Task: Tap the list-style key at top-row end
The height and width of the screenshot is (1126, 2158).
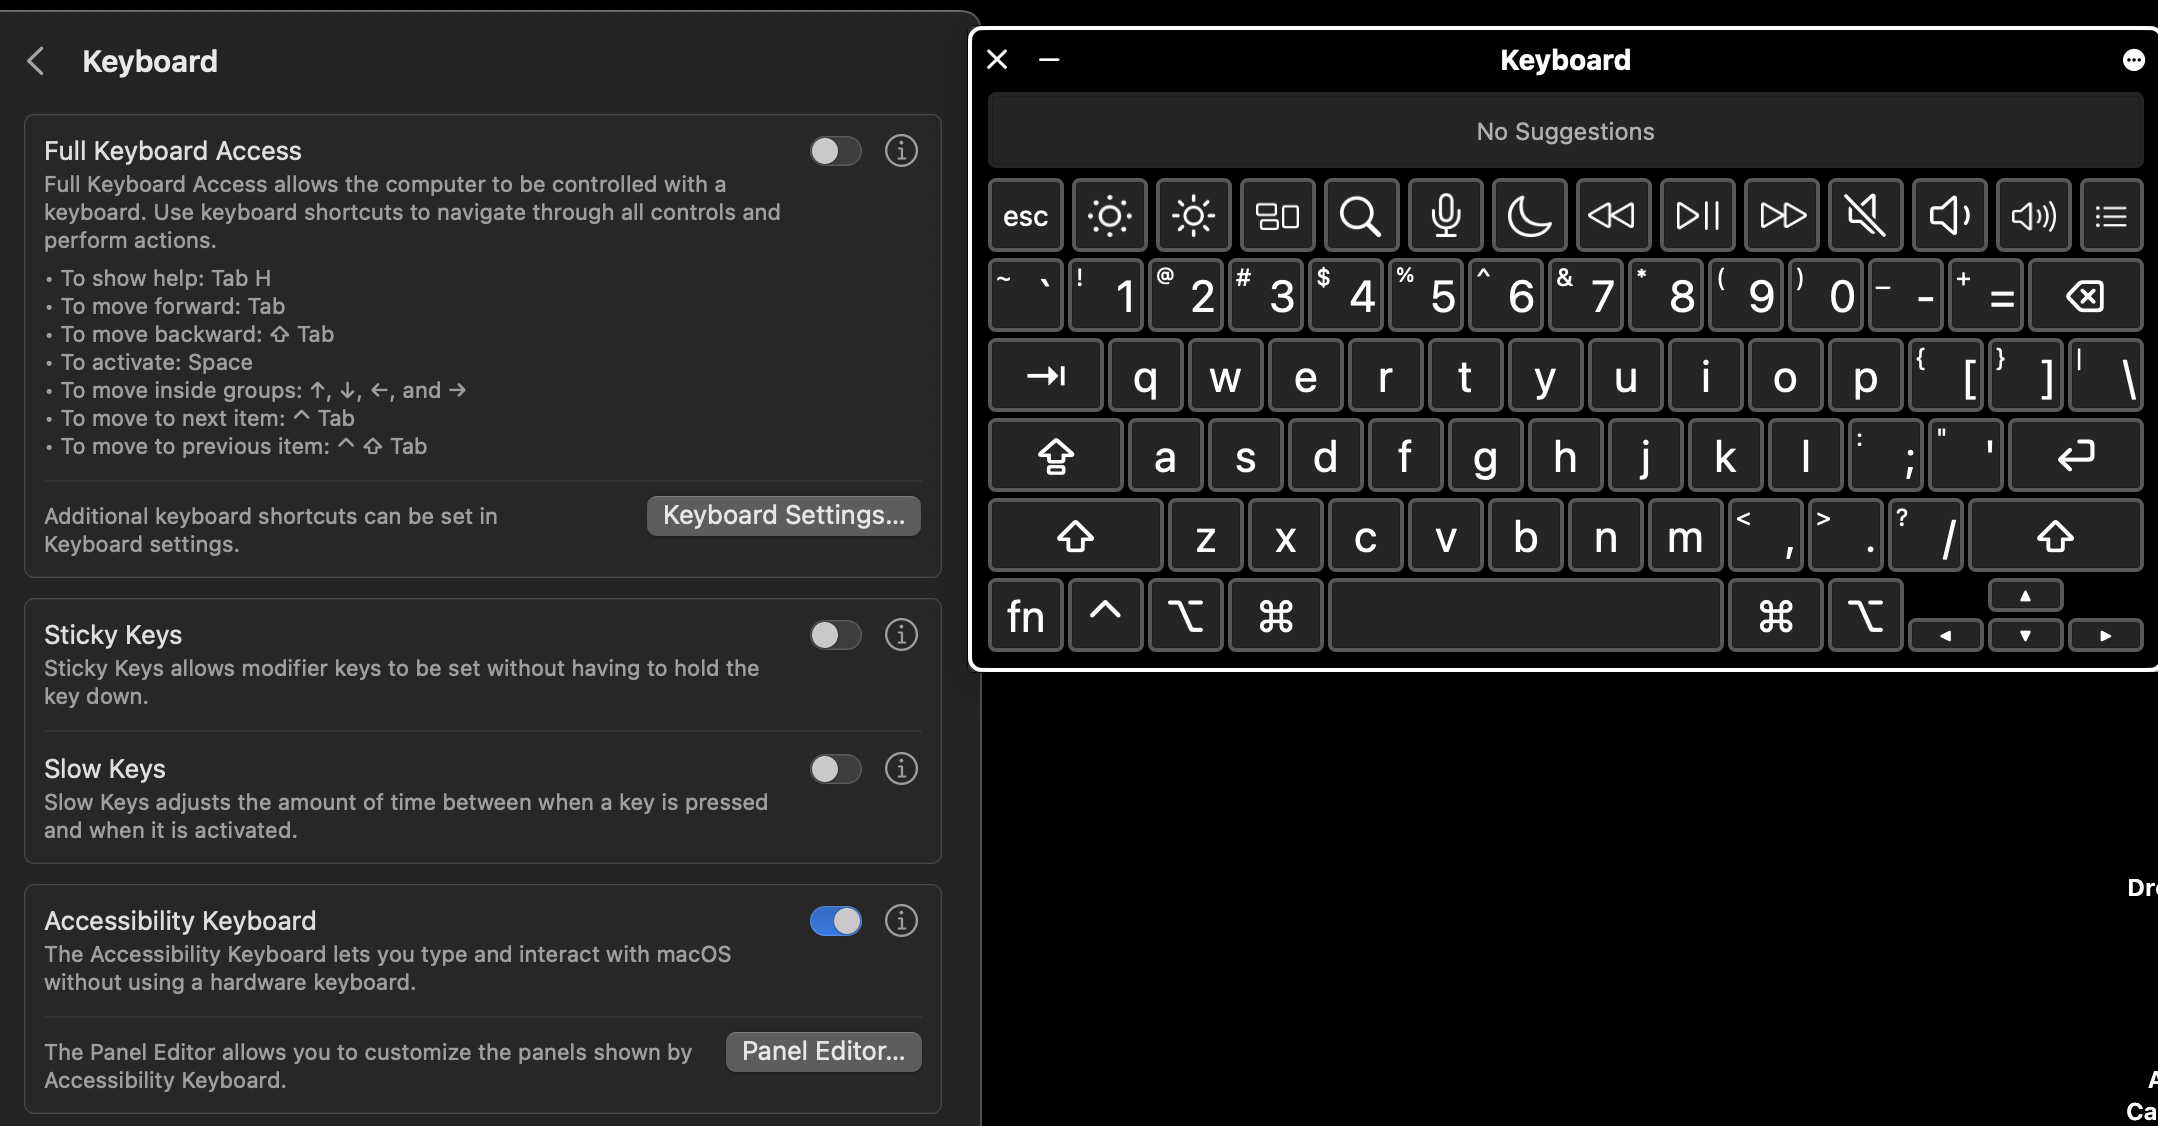Action: tap(2111, 215)
